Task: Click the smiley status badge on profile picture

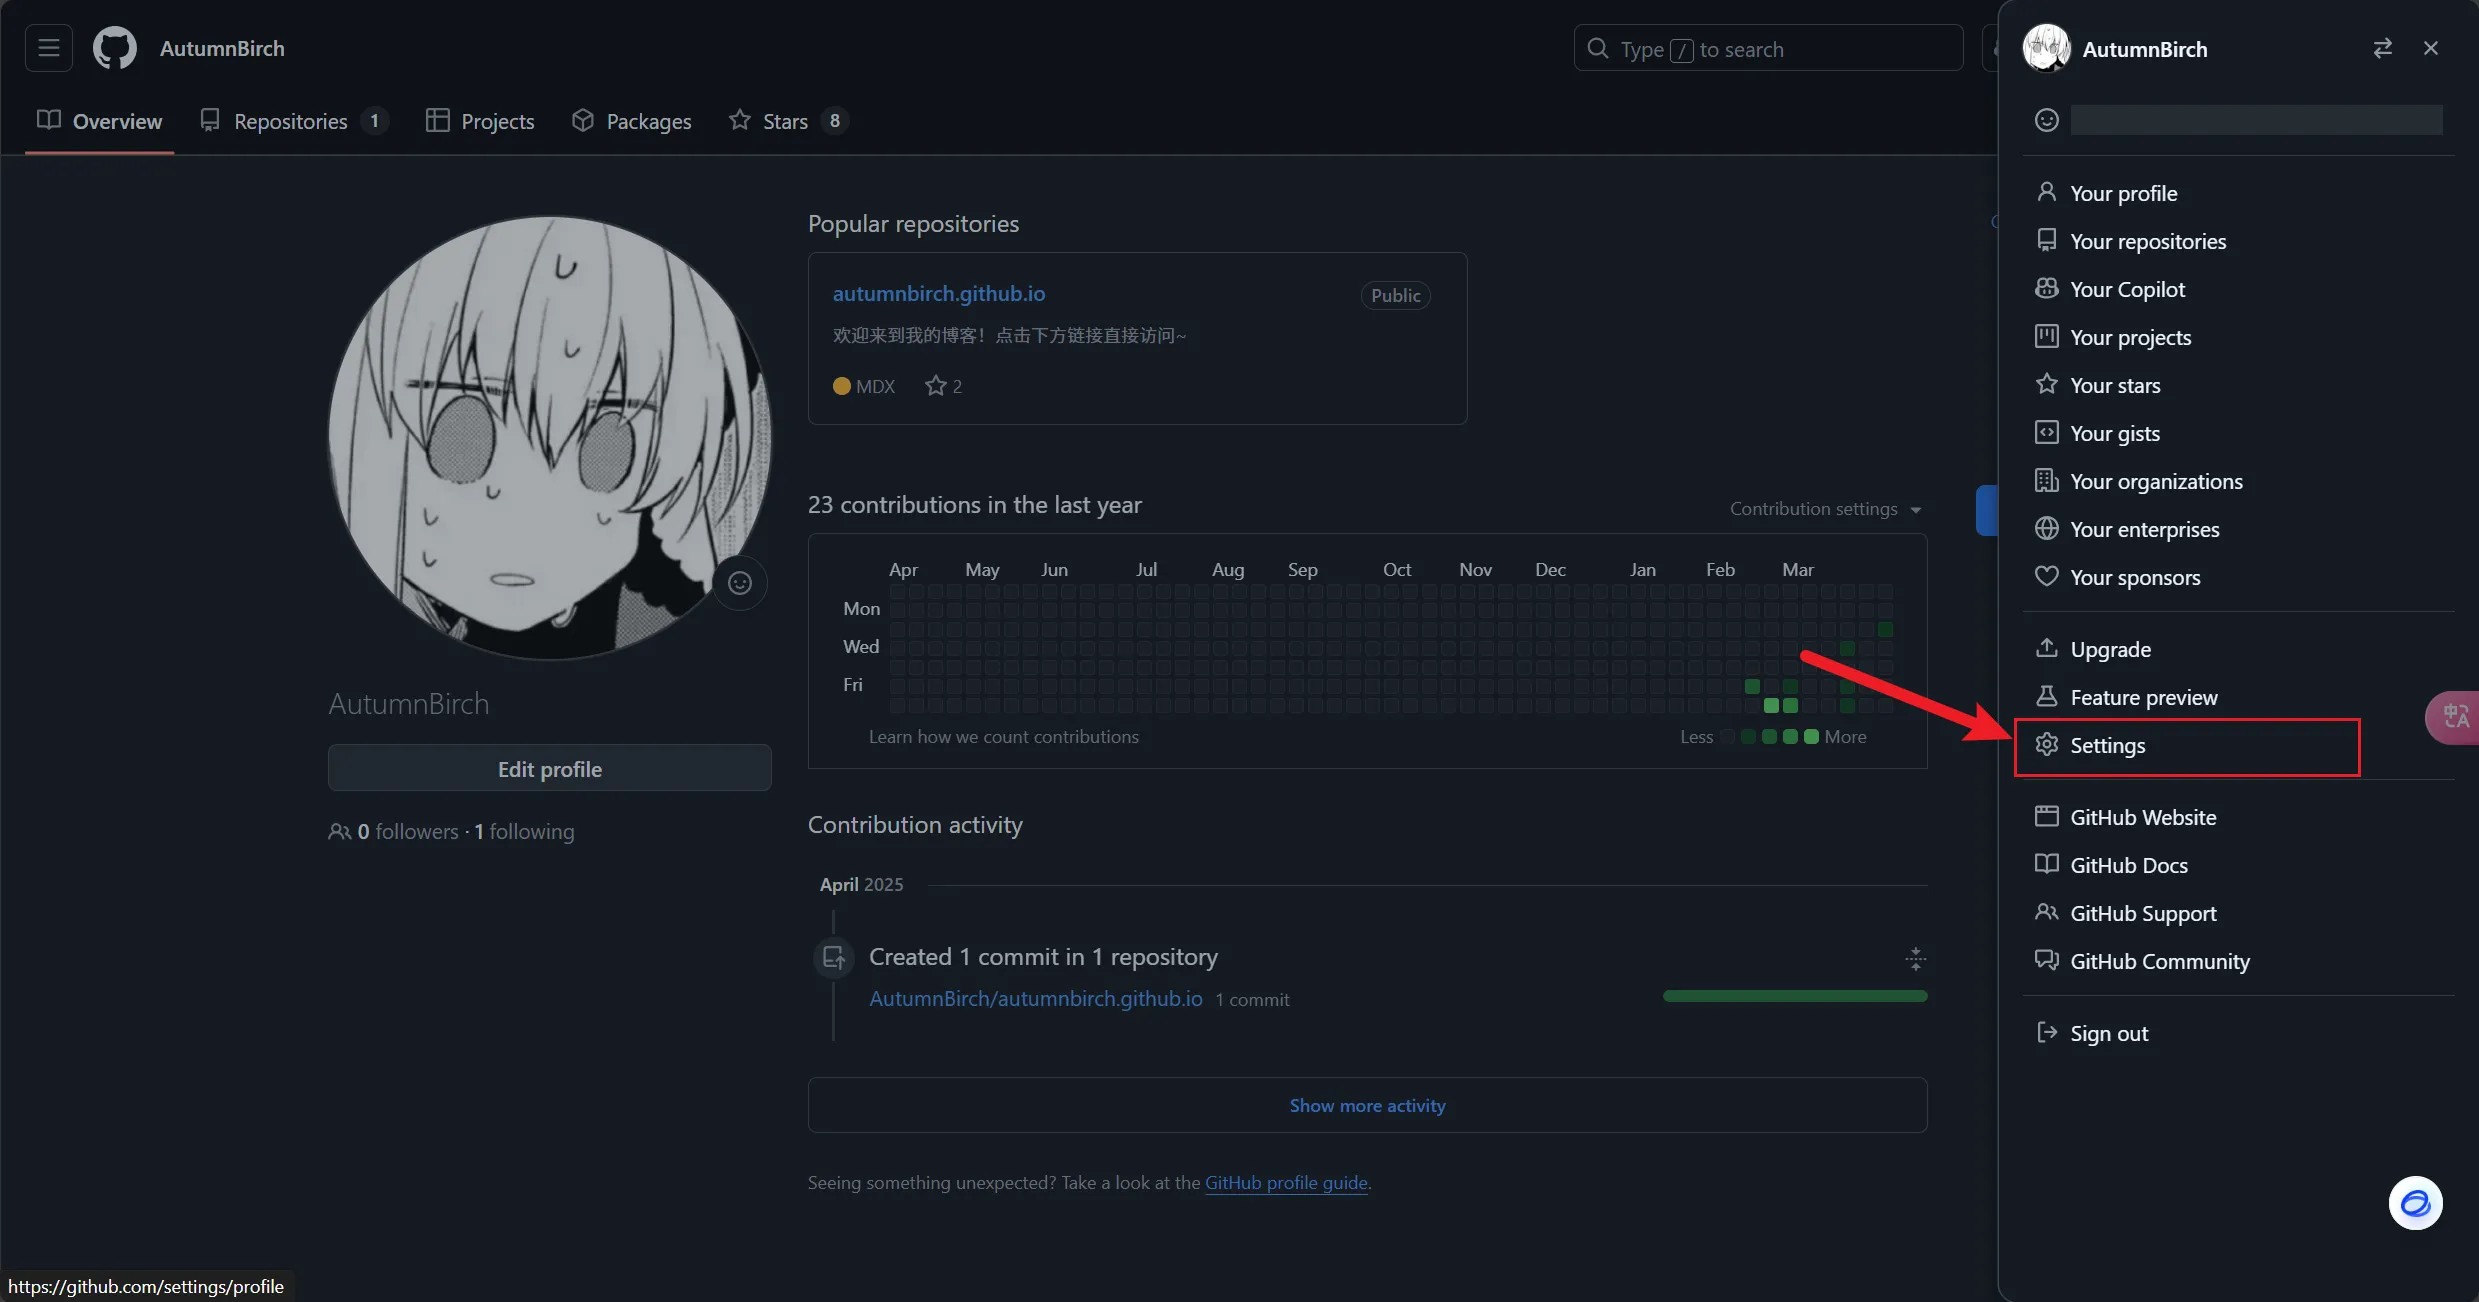Action: [x=740, y=583]
